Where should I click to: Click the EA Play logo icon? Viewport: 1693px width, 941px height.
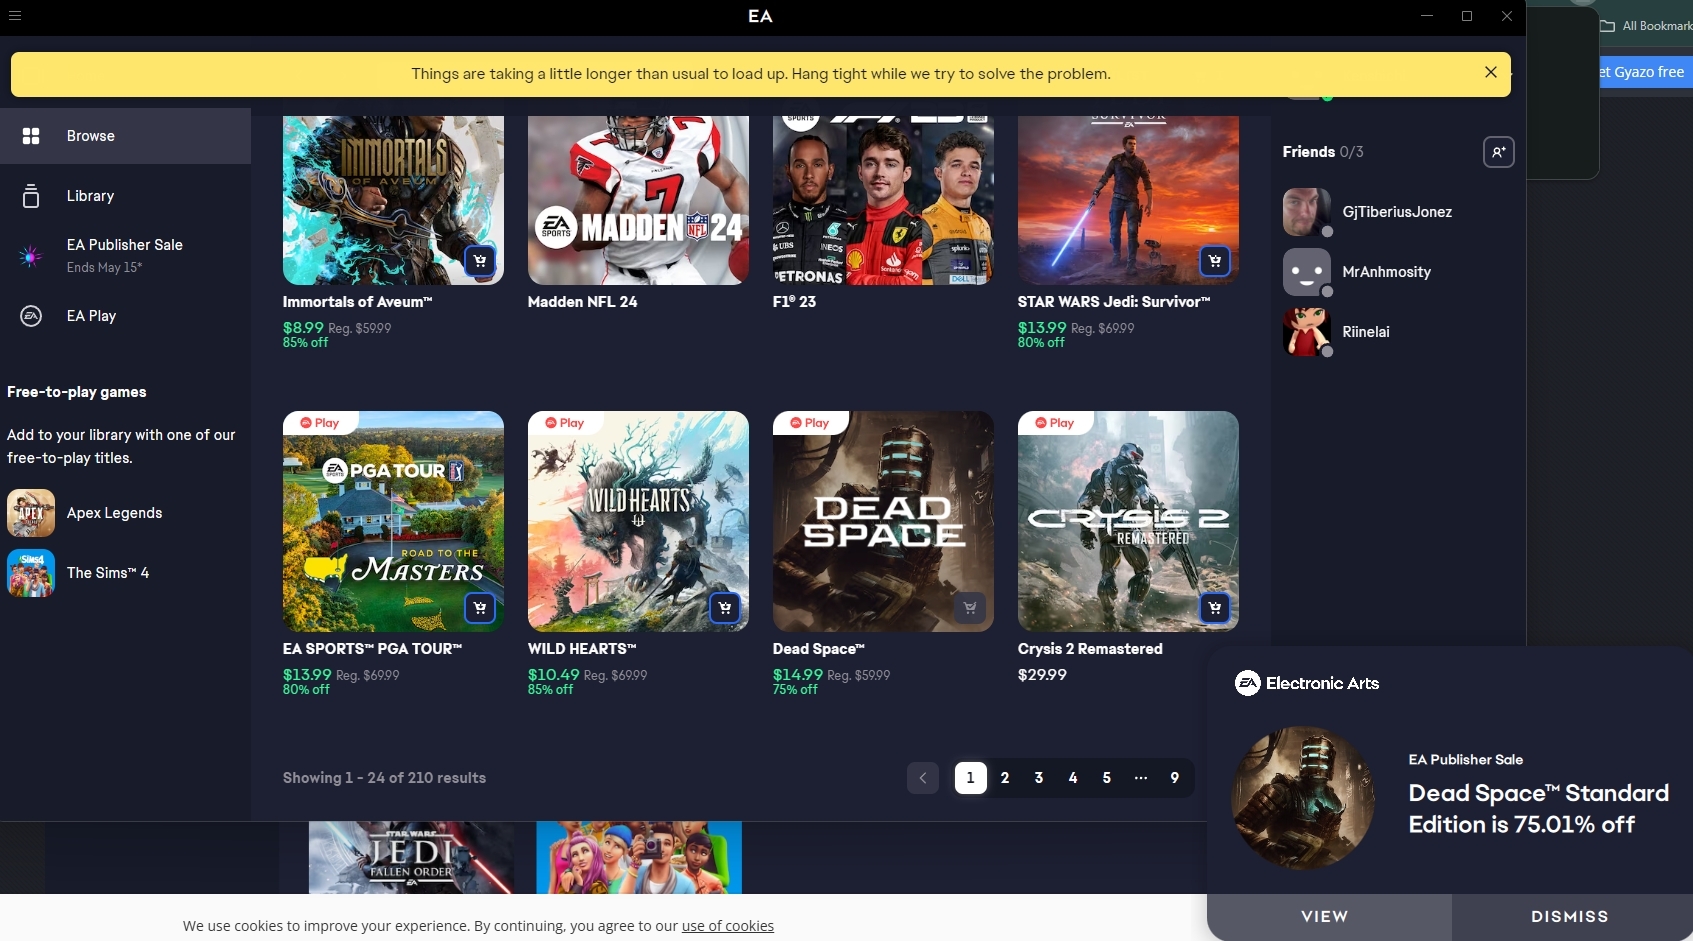[31, 316]
